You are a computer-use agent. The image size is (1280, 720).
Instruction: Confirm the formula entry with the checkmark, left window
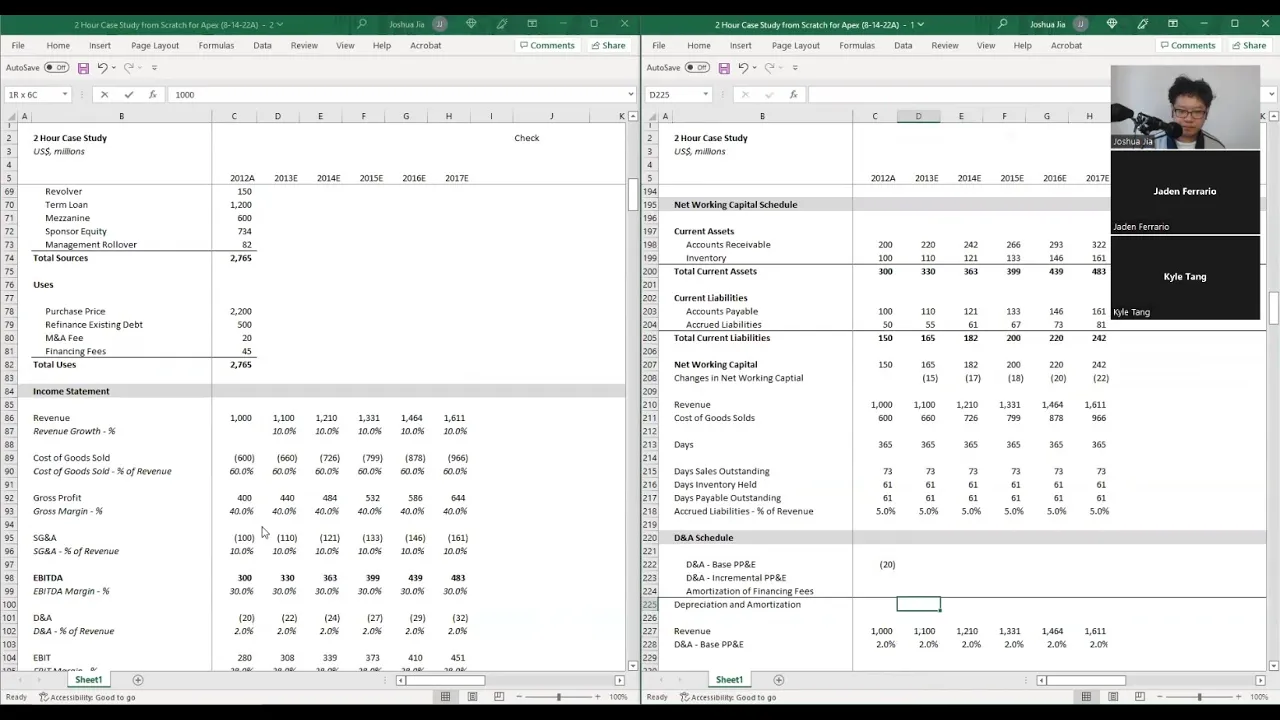(x=128, y=95)
